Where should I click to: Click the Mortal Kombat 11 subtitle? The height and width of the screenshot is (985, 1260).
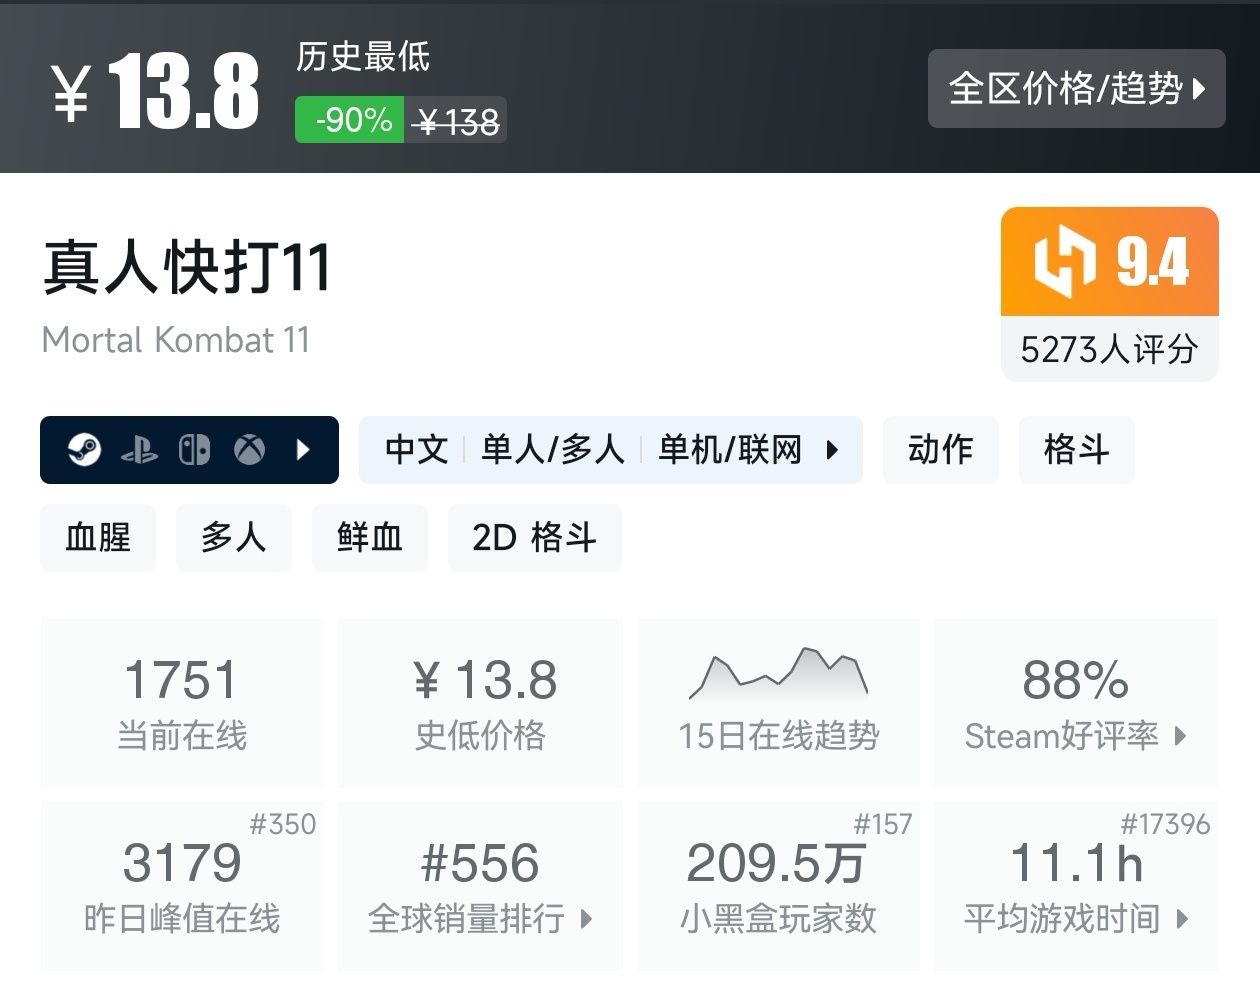(x=176, y=340)
